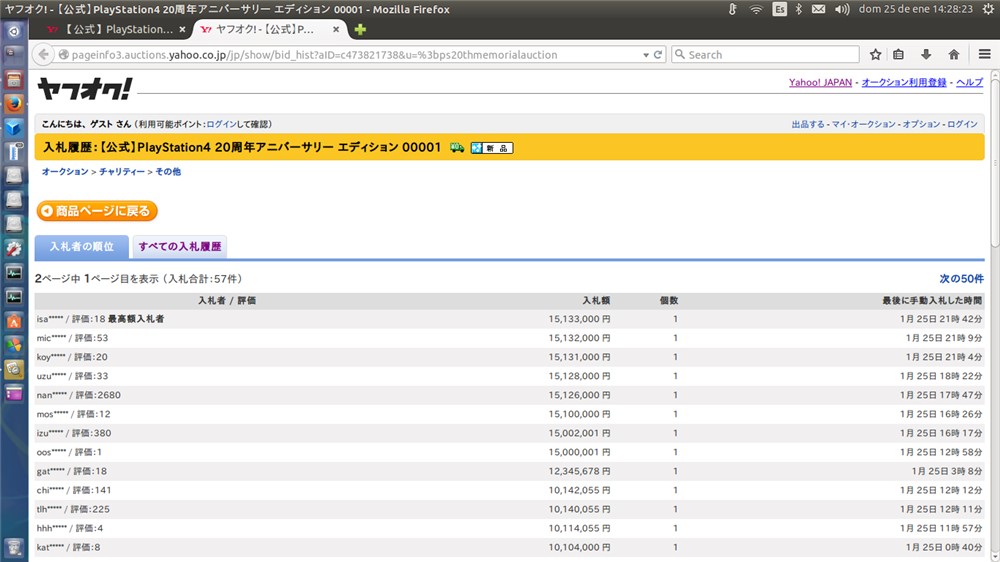
Task: Open the system power gear menu
Action: (x=989, y=9)
